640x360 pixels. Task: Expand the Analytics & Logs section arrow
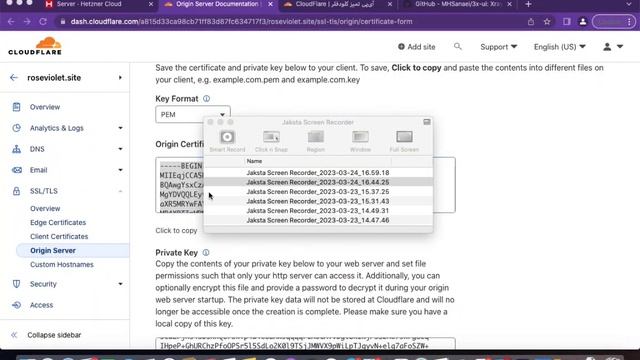coord(120,128)
